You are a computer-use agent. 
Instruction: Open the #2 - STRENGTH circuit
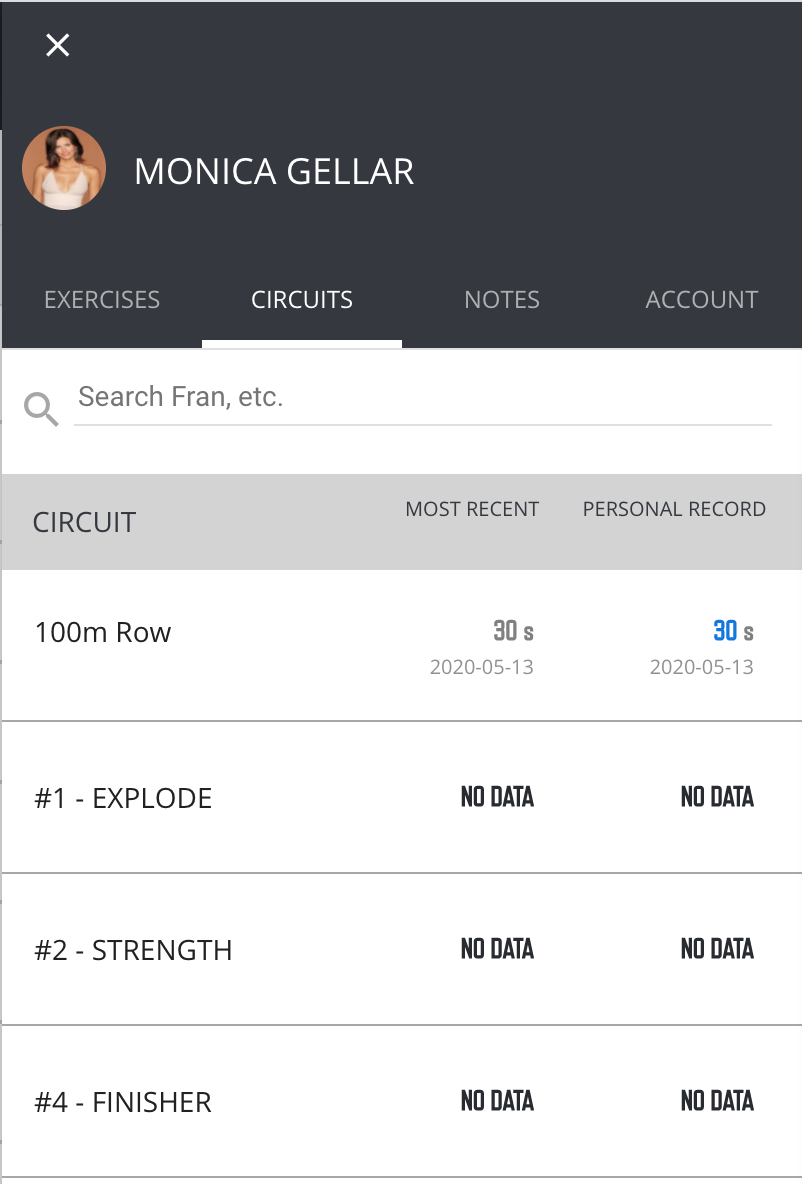click(x=402, y=949)
